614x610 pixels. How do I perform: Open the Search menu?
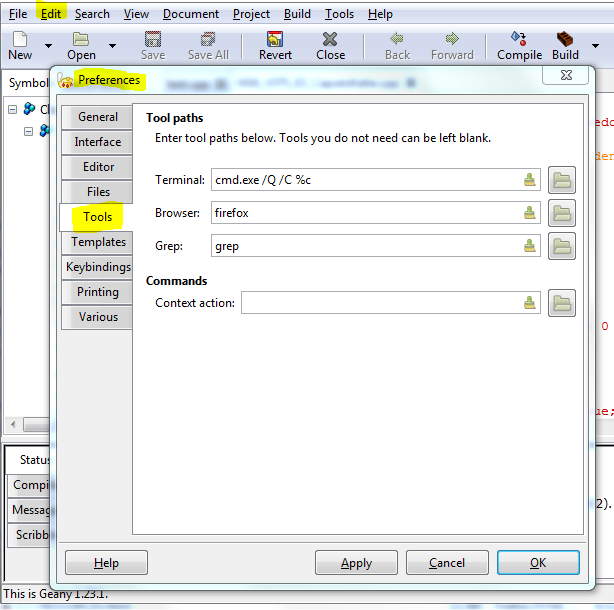pos(92,14)
